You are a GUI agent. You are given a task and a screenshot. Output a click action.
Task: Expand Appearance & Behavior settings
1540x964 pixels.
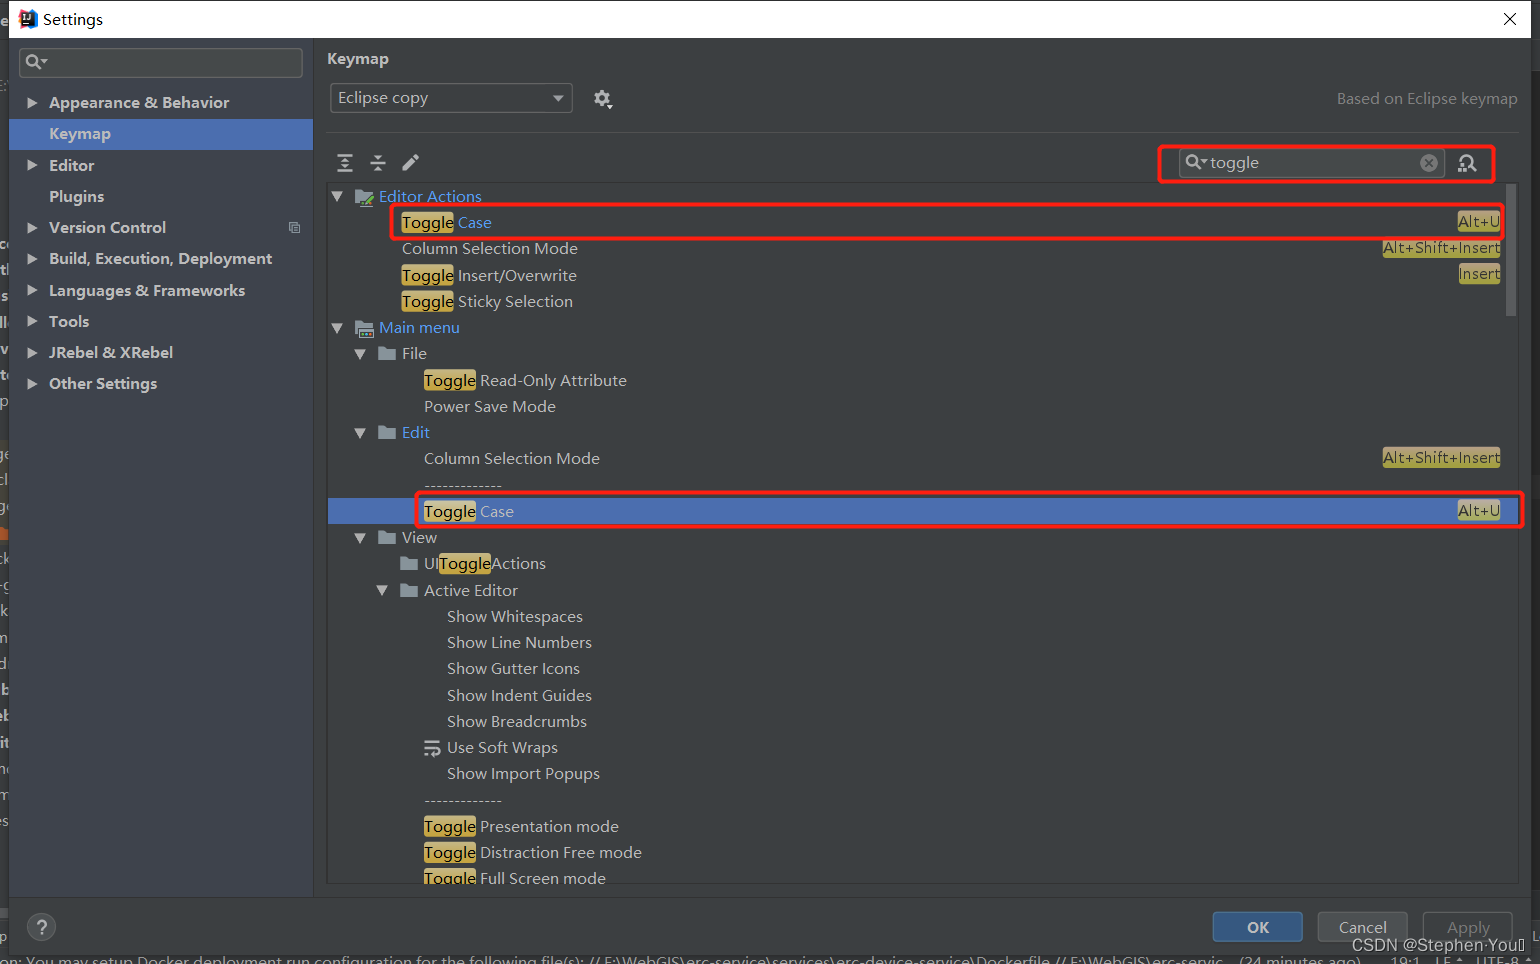click(32, 103)
